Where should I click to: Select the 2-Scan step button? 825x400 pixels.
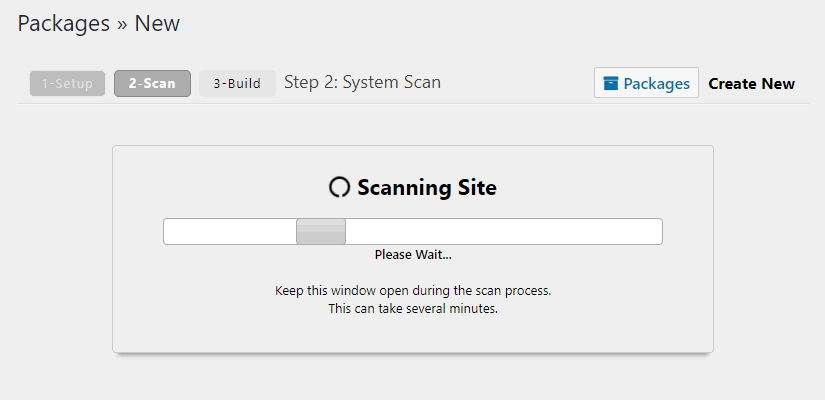point(152,83)
